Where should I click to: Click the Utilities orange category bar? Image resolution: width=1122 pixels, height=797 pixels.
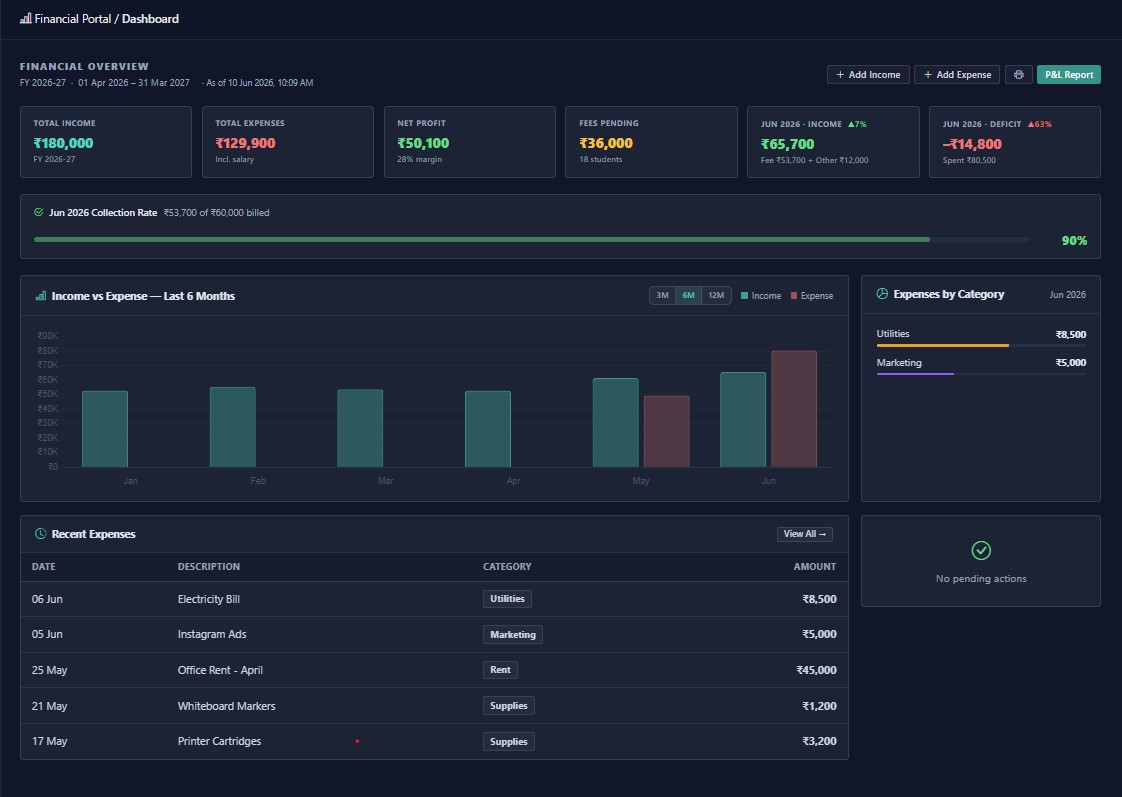pyautogui.click(x=942, y=346)
